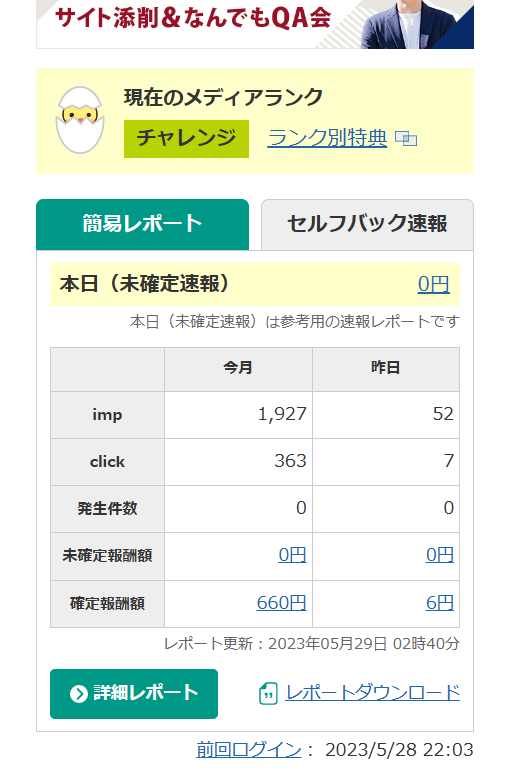Screen dimensions: 507x774
Task: Switch to the セルフバック速報 tab
Action: [367, 225]
